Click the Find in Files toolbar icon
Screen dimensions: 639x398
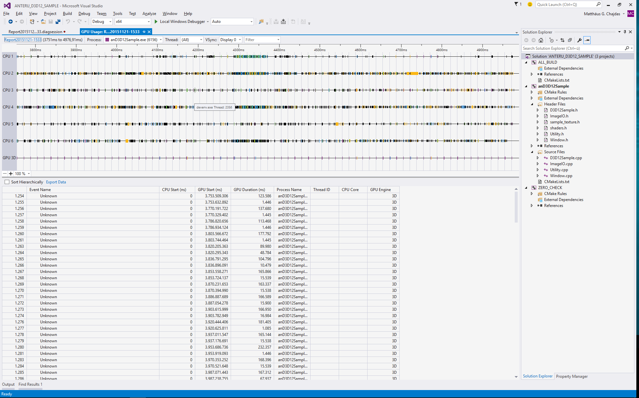261,22
